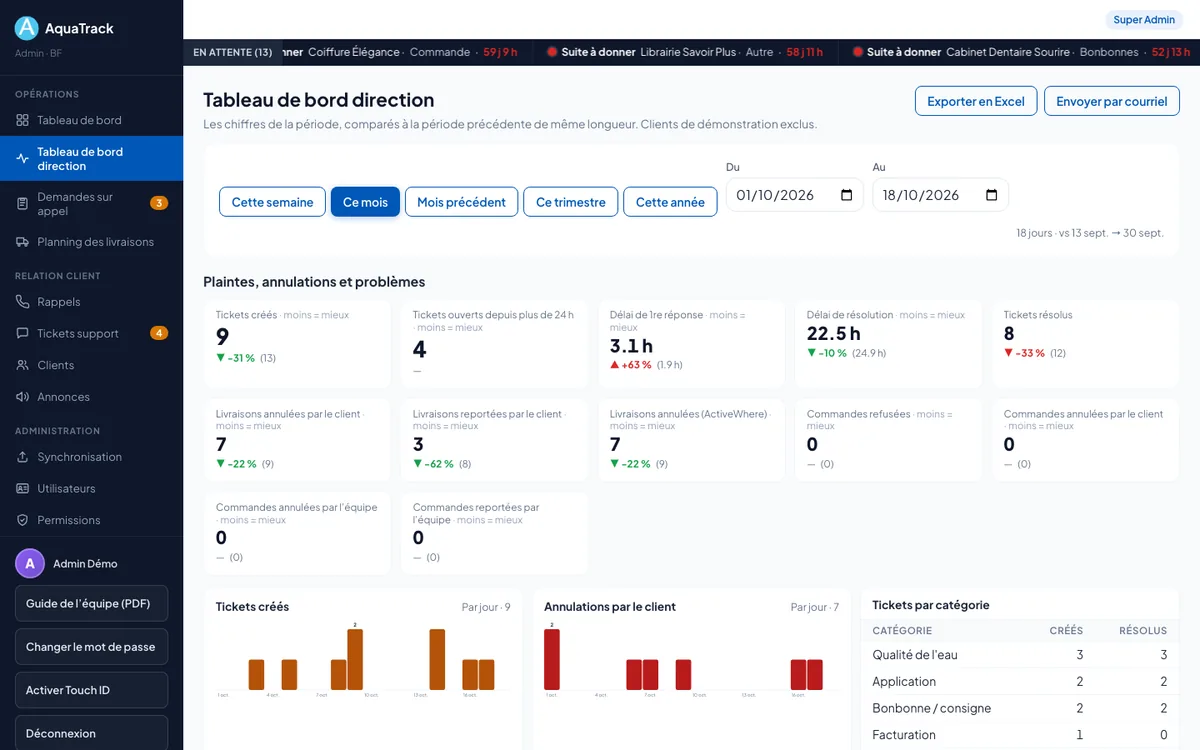Select the Cette année period
The image size is (1200, 750).
pyautogui.click(x=670, y=202)
